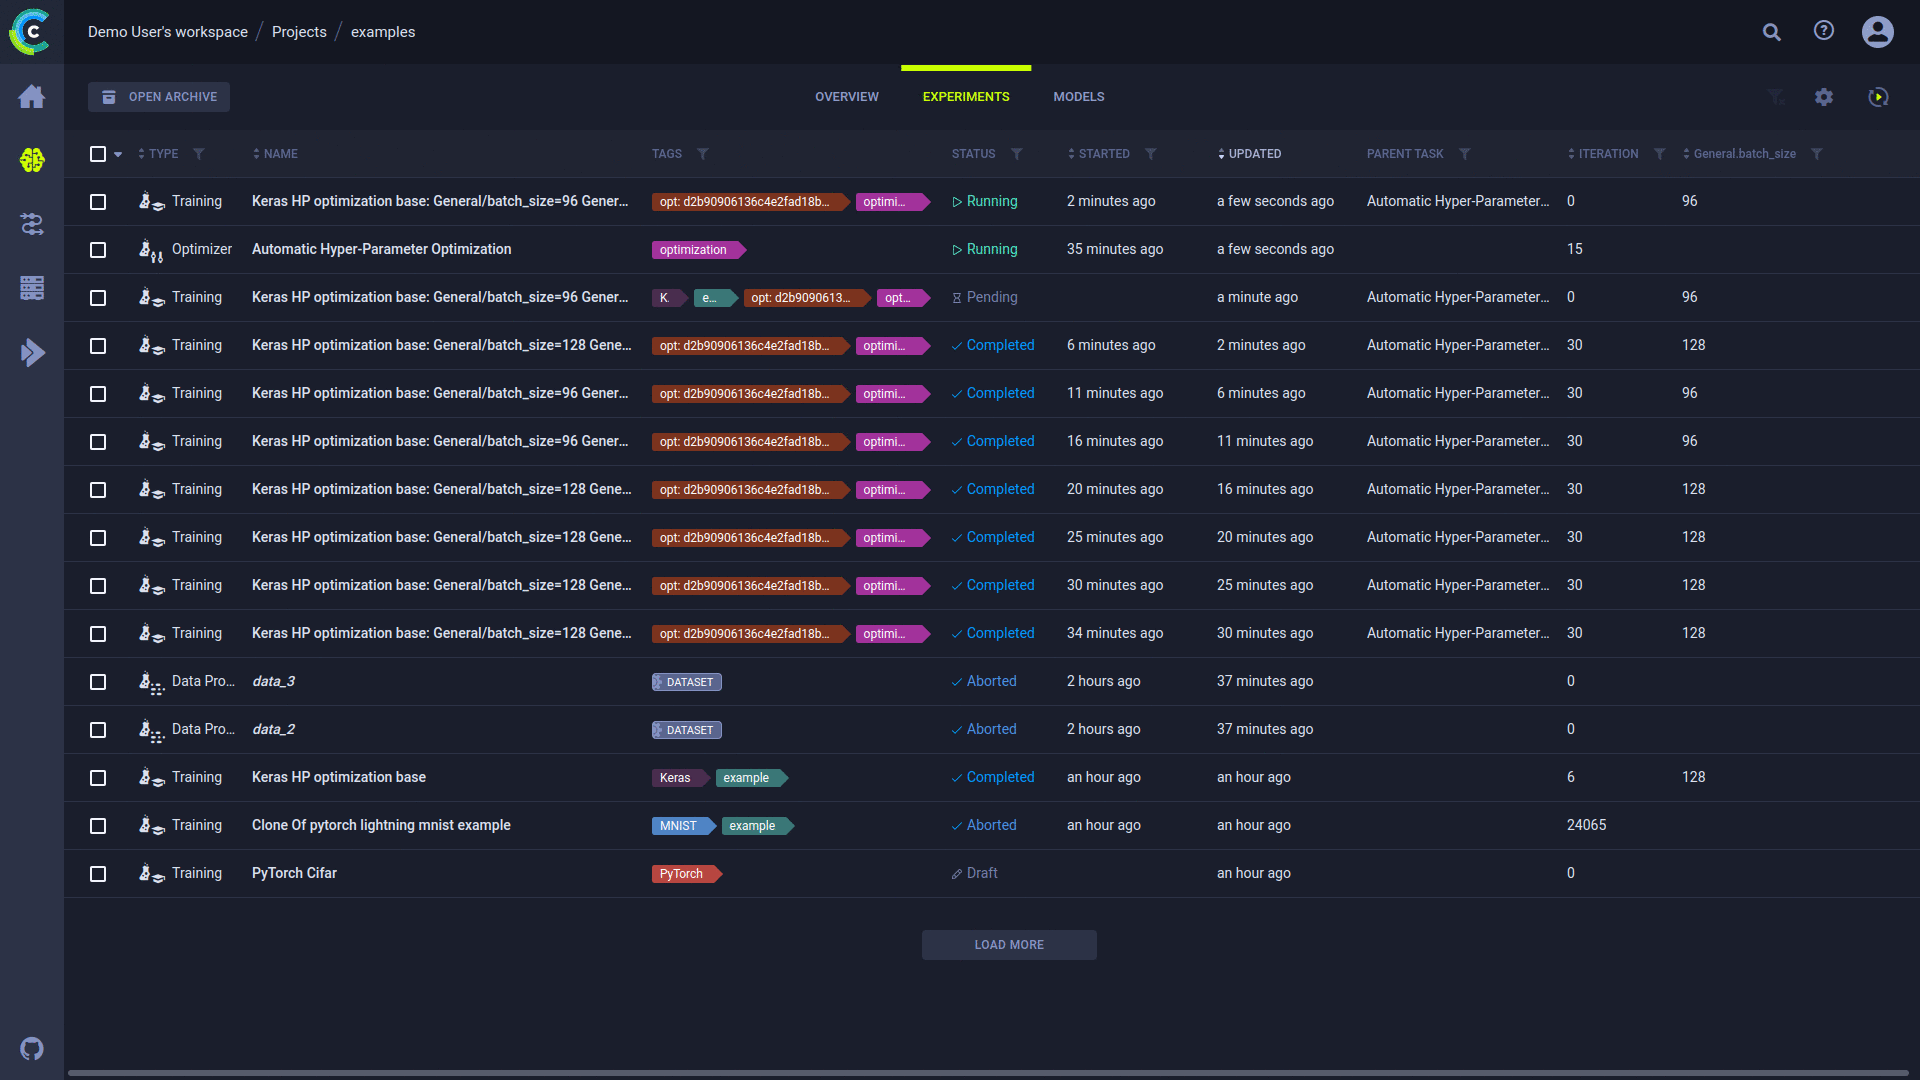Image resolution: width=1920 pixels, height=1080 pixels.
Task: Open the ClearML GitHub link at bottom left
Action: (x=31, y=1049)
